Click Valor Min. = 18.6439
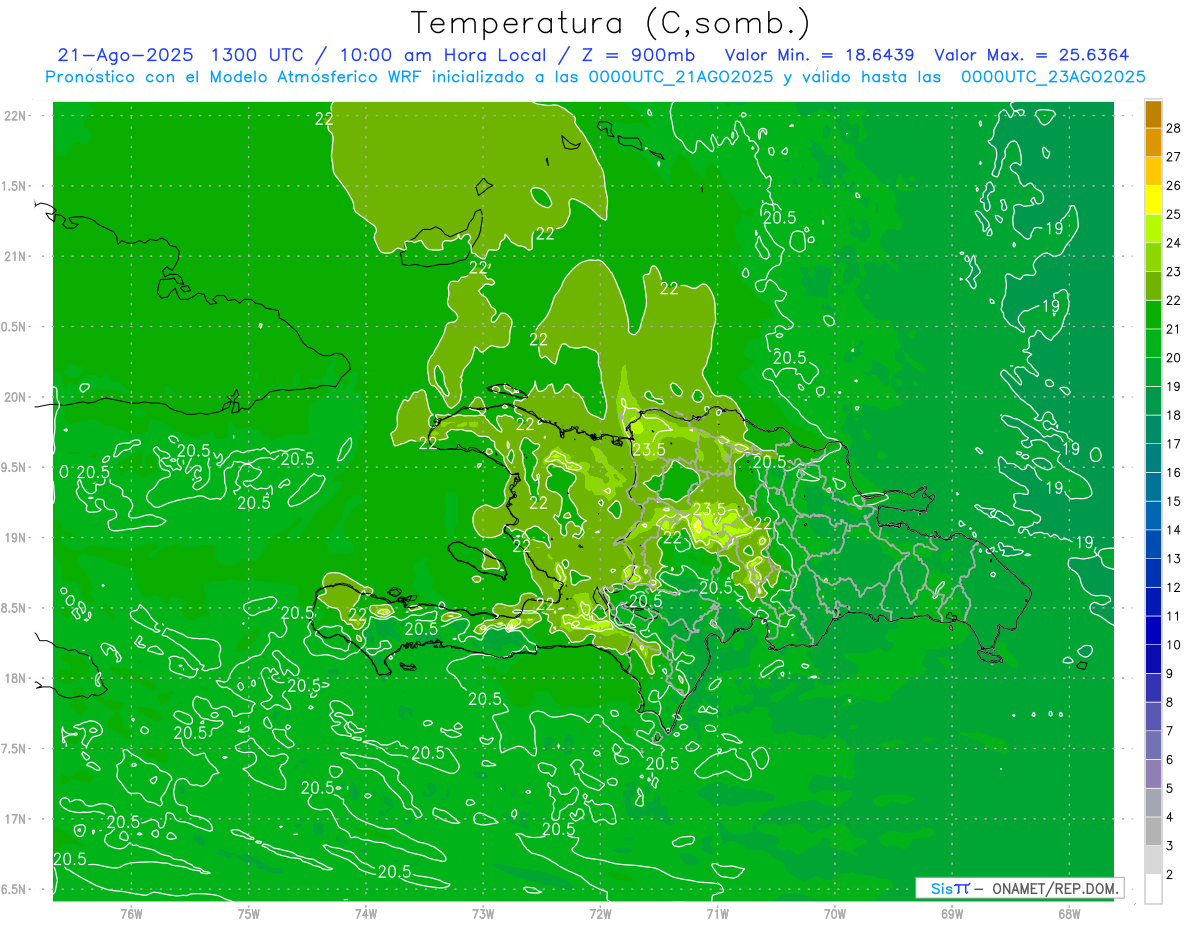This screenshot has width=1200, height=927. click(x=820, y=55)
